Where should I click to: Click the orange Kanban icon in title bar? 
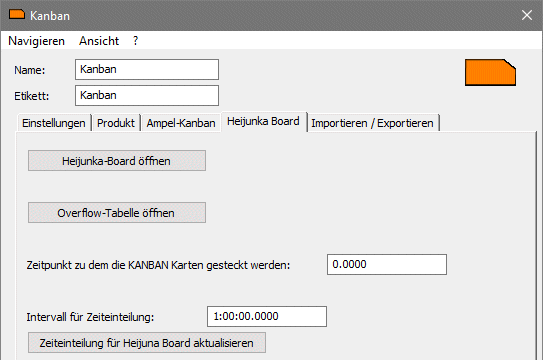click(17, 15)
